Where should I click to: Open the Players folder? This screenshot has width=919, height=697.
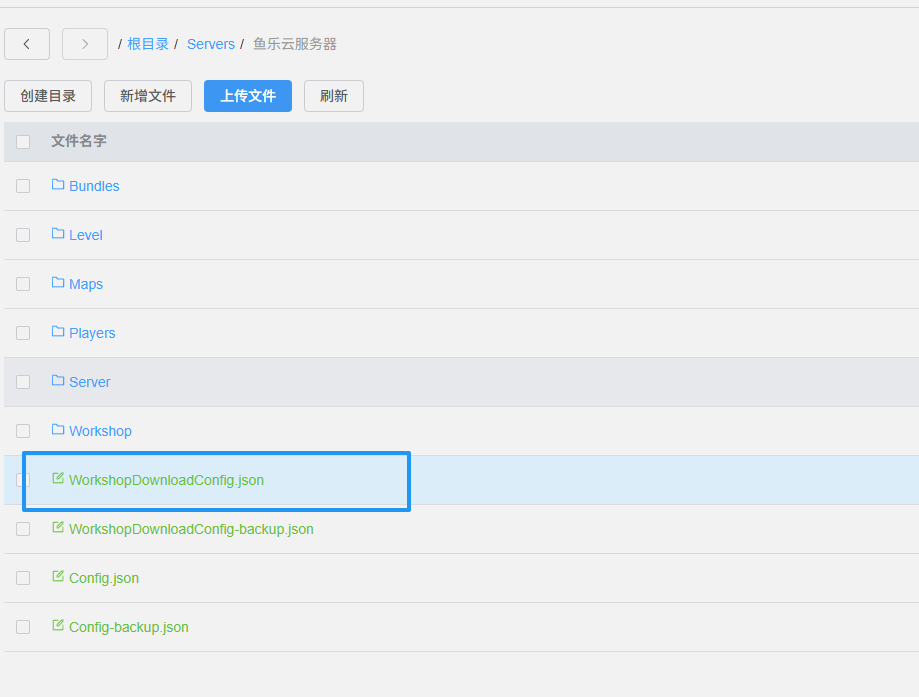pyautogui.click(x=92, y=333)
